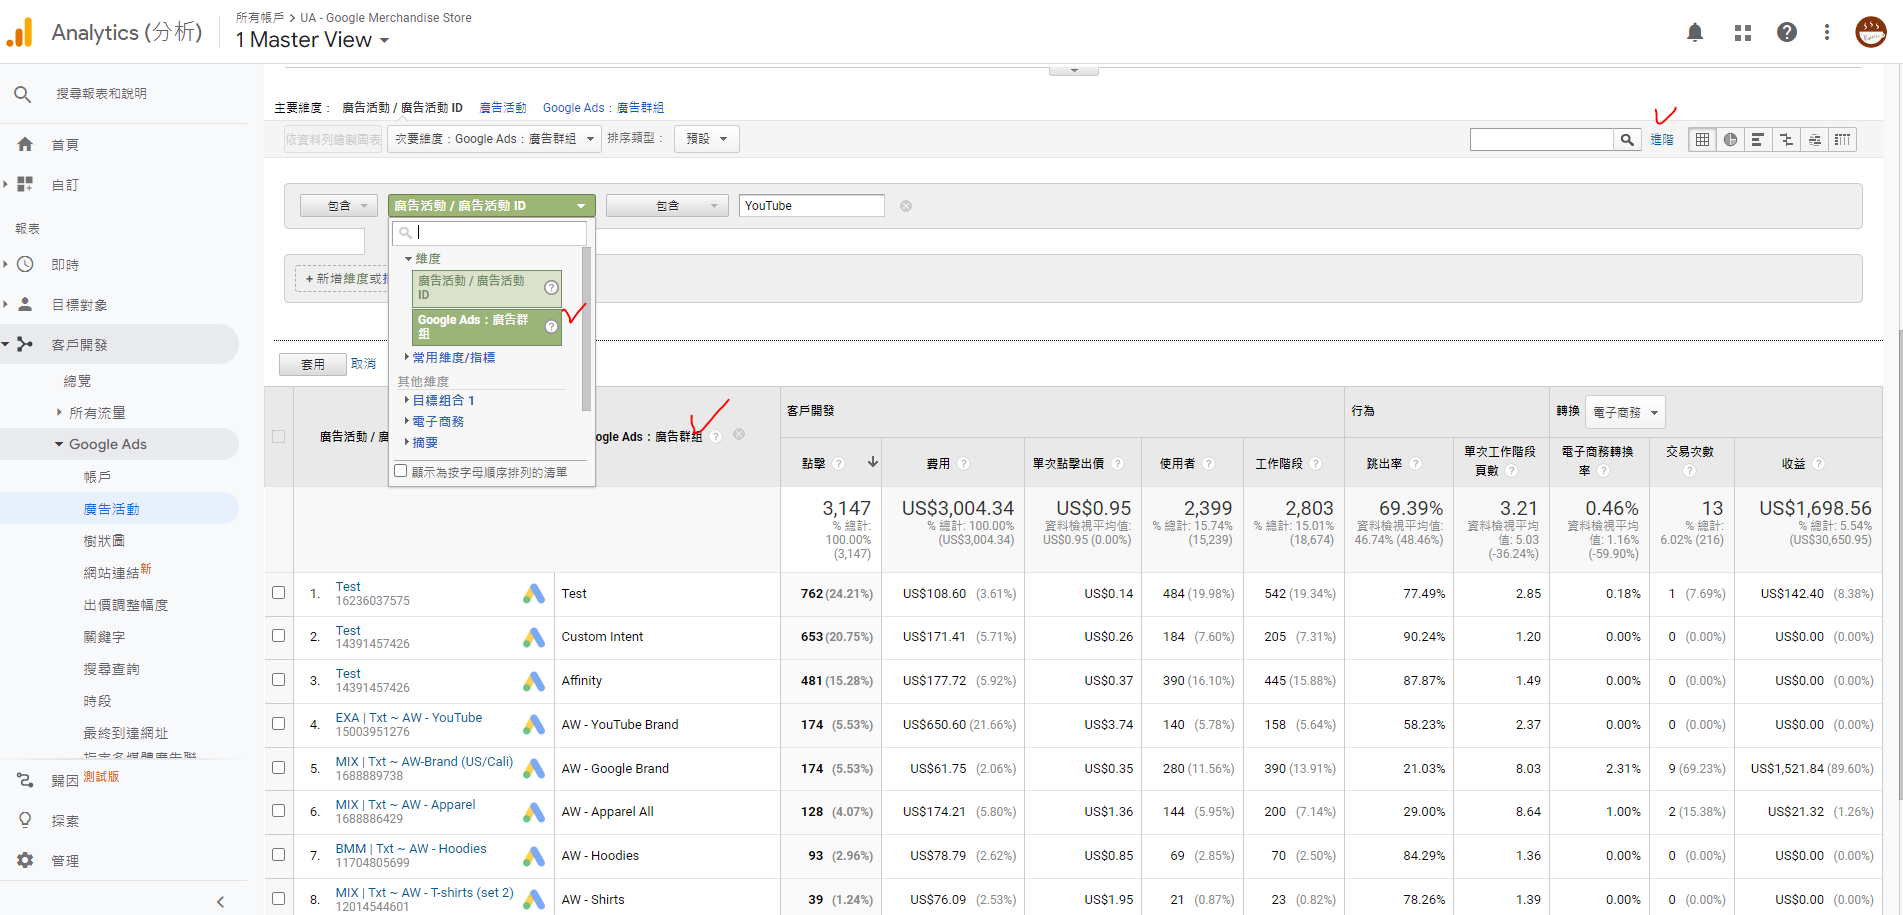The height and width of the screenshot is (915, 1903).
Task: Open the sort type 預設 dropdown
Action: click(x=707, y=139)
